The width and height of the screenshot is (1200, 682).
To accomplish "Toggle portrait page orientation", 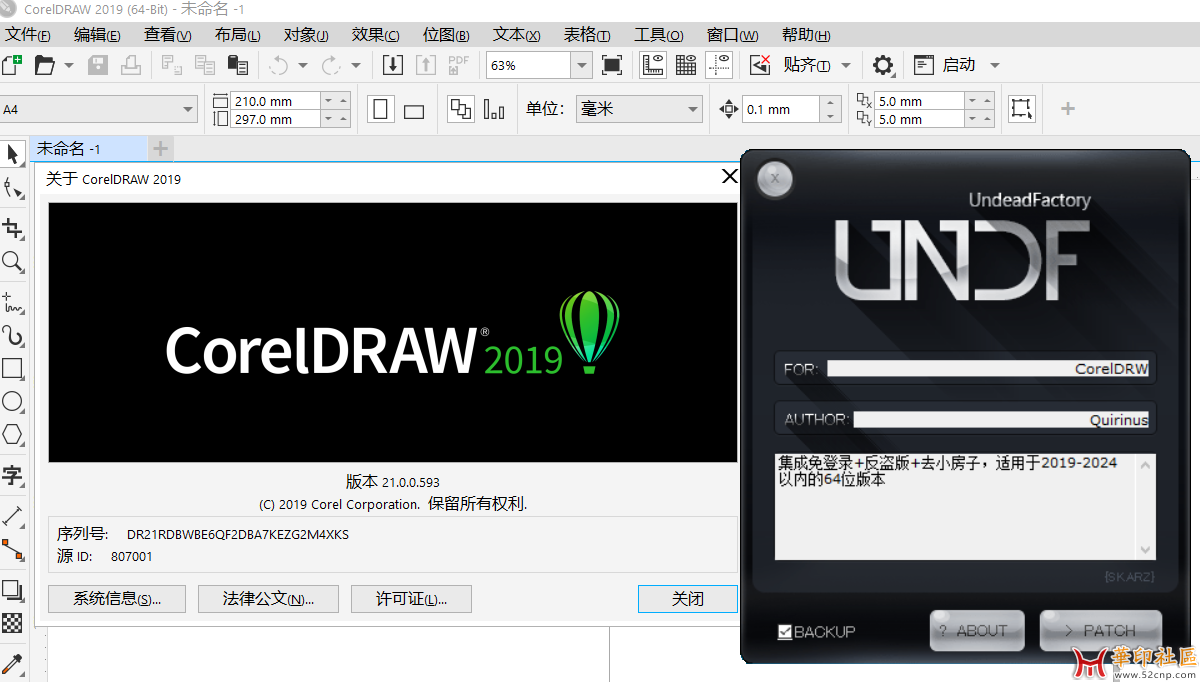I will tap(381, 108).
